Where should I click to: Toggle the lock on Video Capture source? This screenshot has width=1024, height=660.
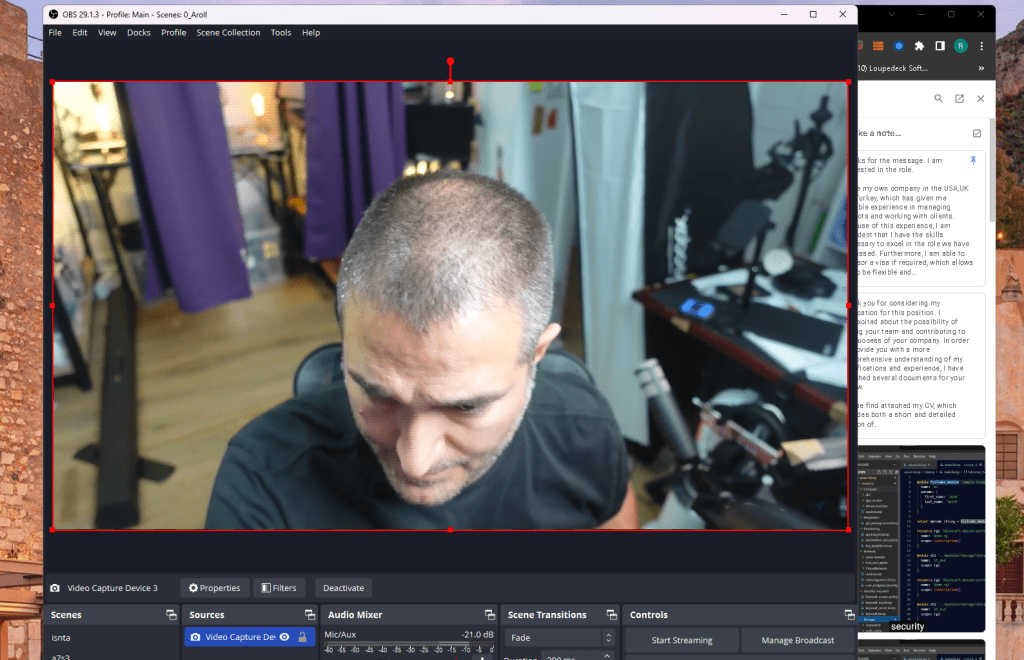tap(302, 636)
